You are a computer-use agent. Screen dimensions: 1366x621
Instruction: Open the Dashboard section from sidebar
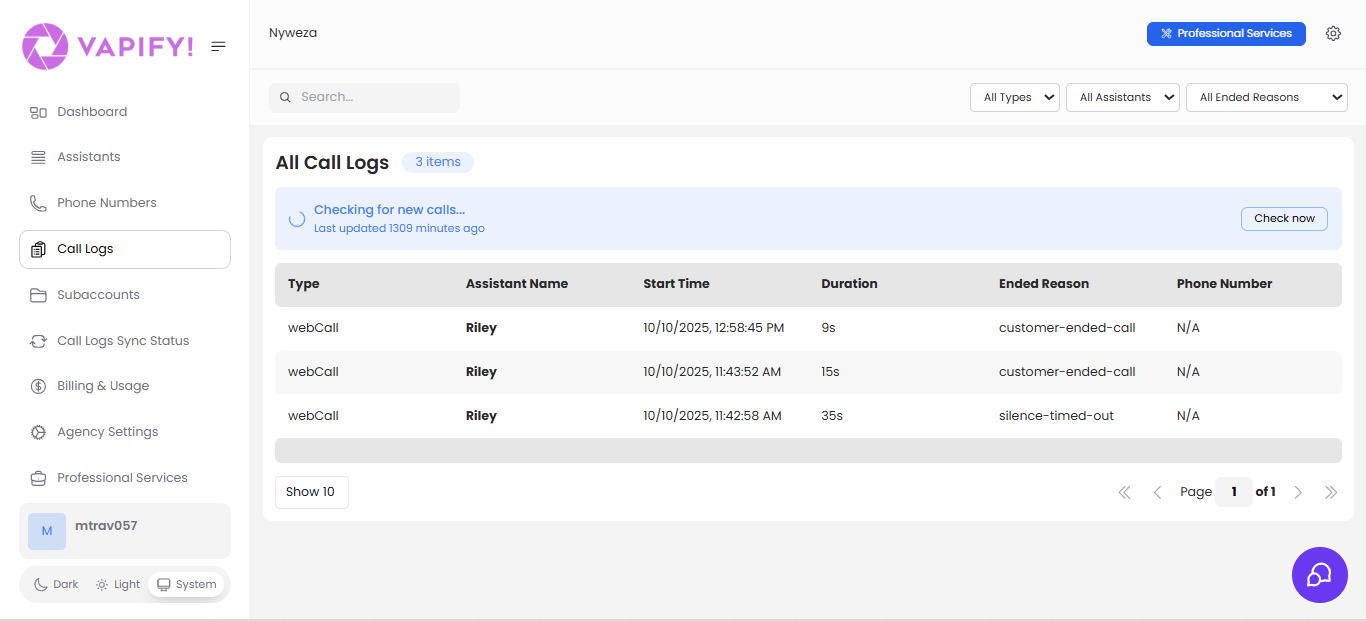(x=91, y=111)
